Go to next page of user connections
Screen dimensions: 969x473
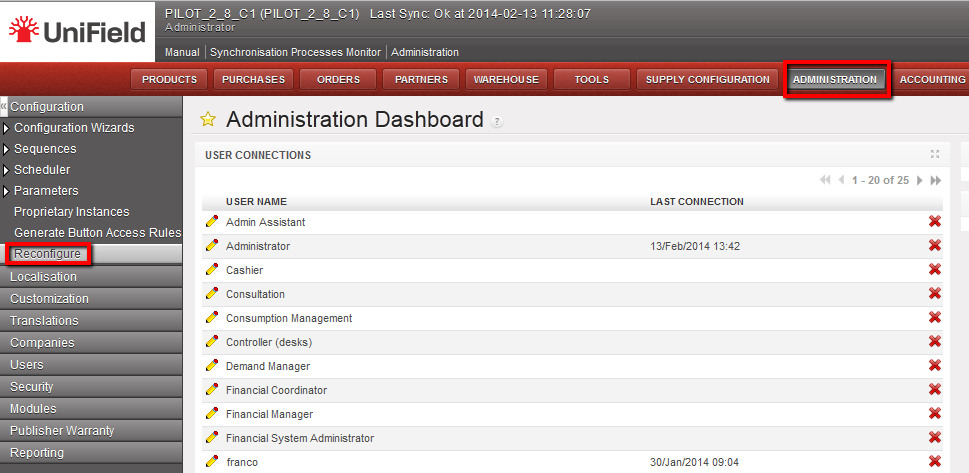coord(920,180)
